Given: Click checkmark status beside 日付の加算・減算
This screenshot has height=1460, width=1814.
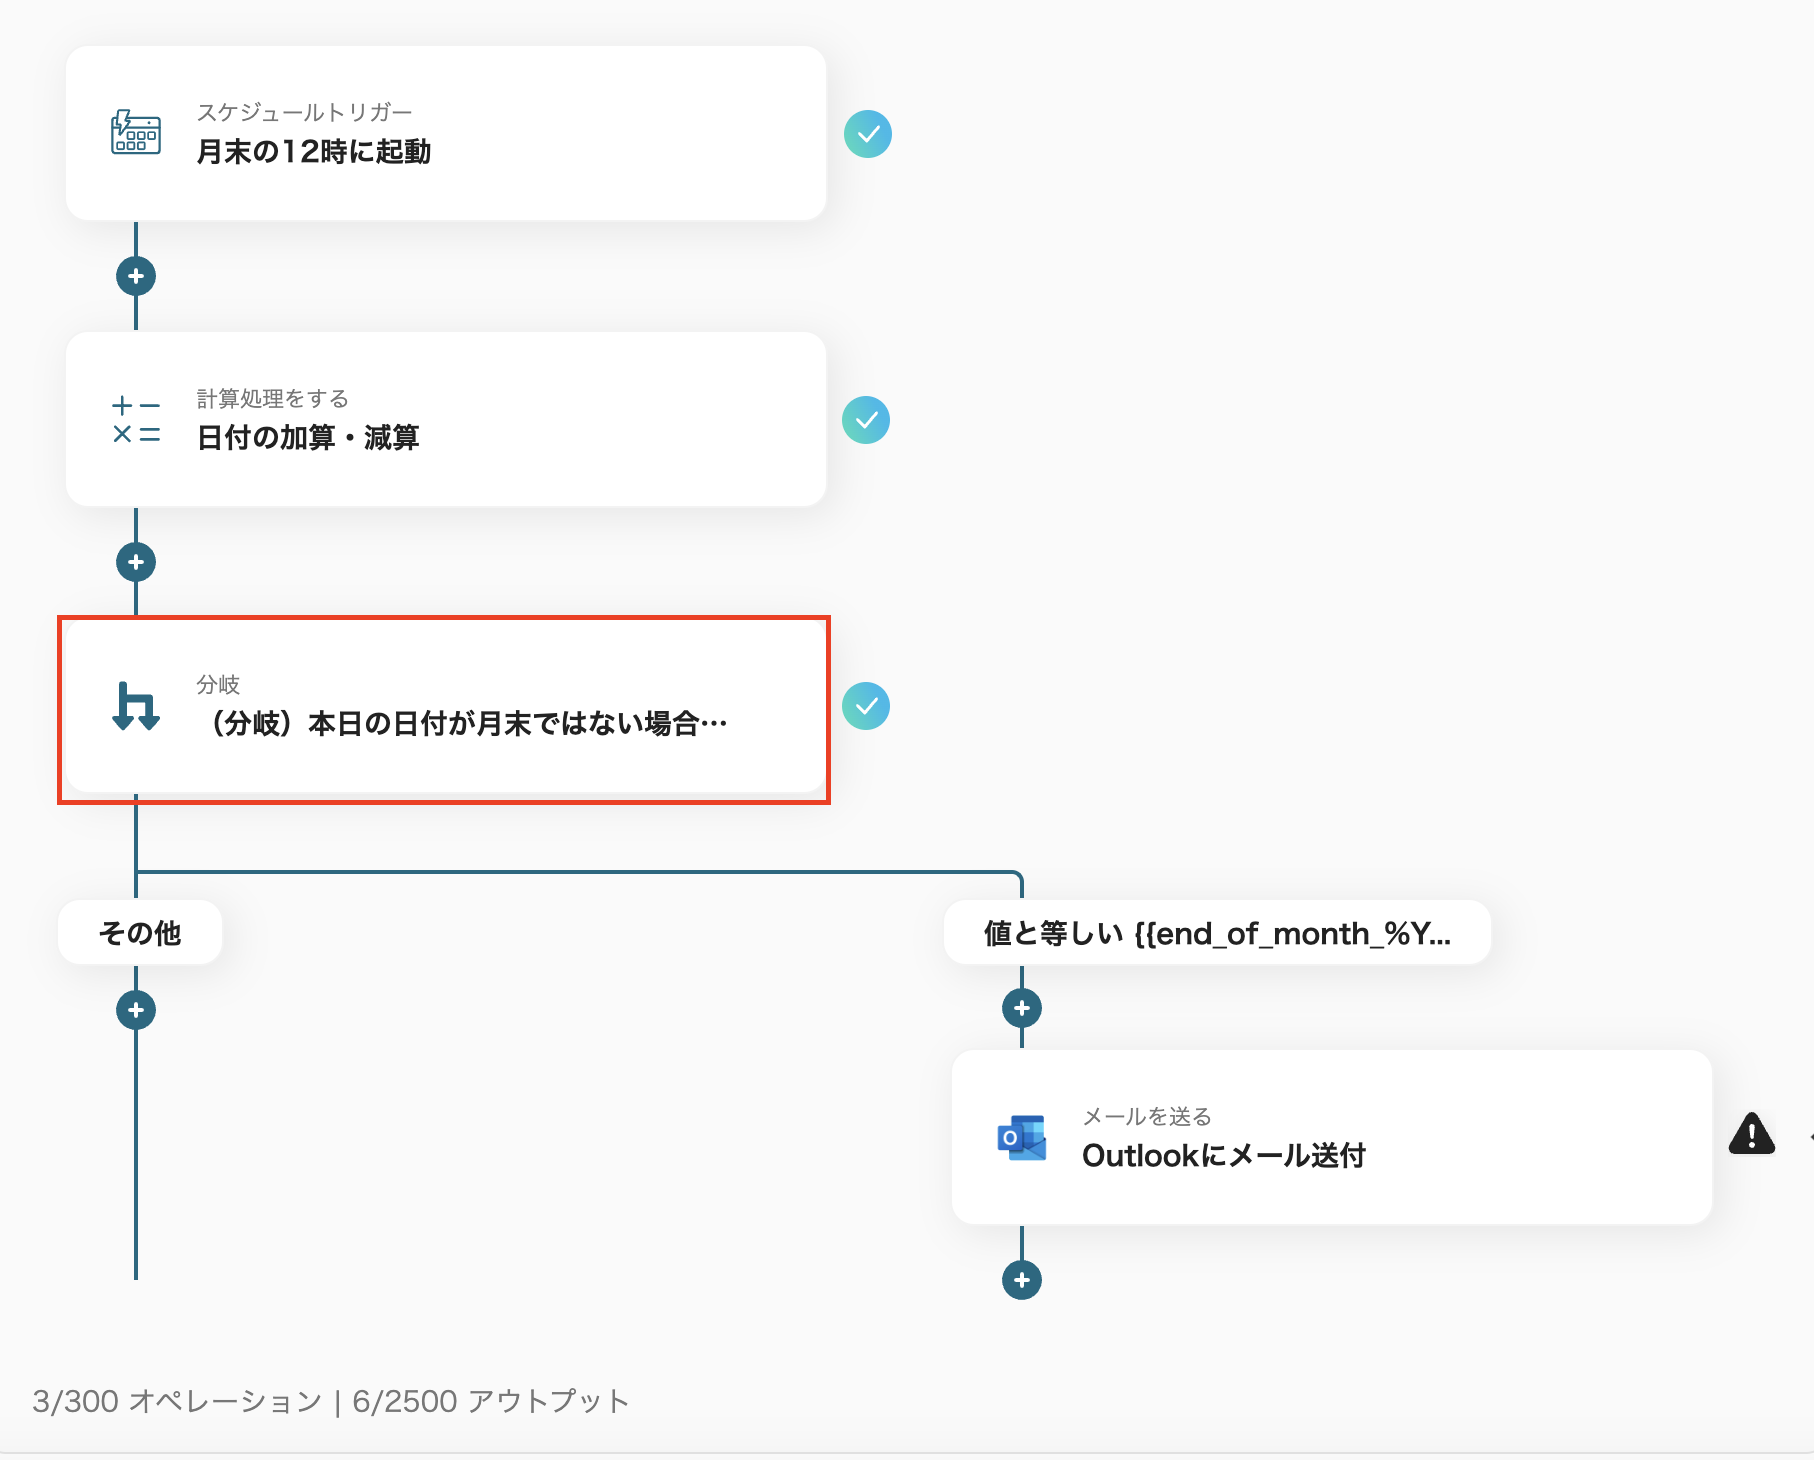Looking at the screenshot, I should (866, 420).
